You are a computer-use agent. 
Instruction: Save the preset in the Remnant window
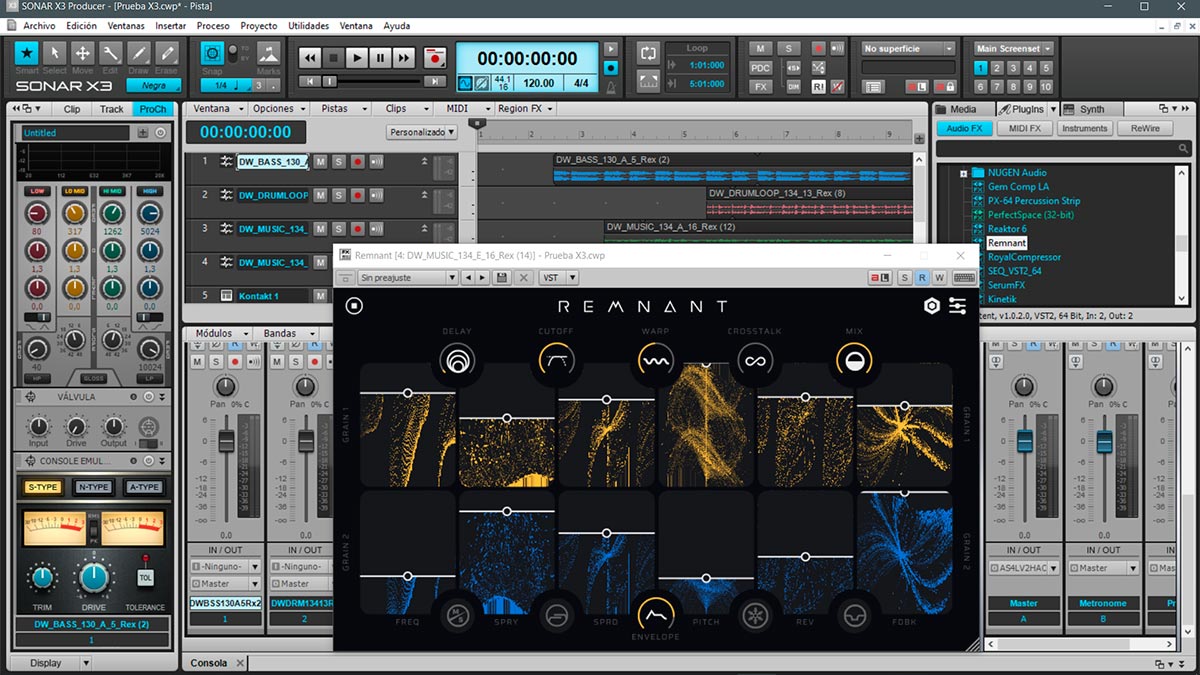point(502,277)
